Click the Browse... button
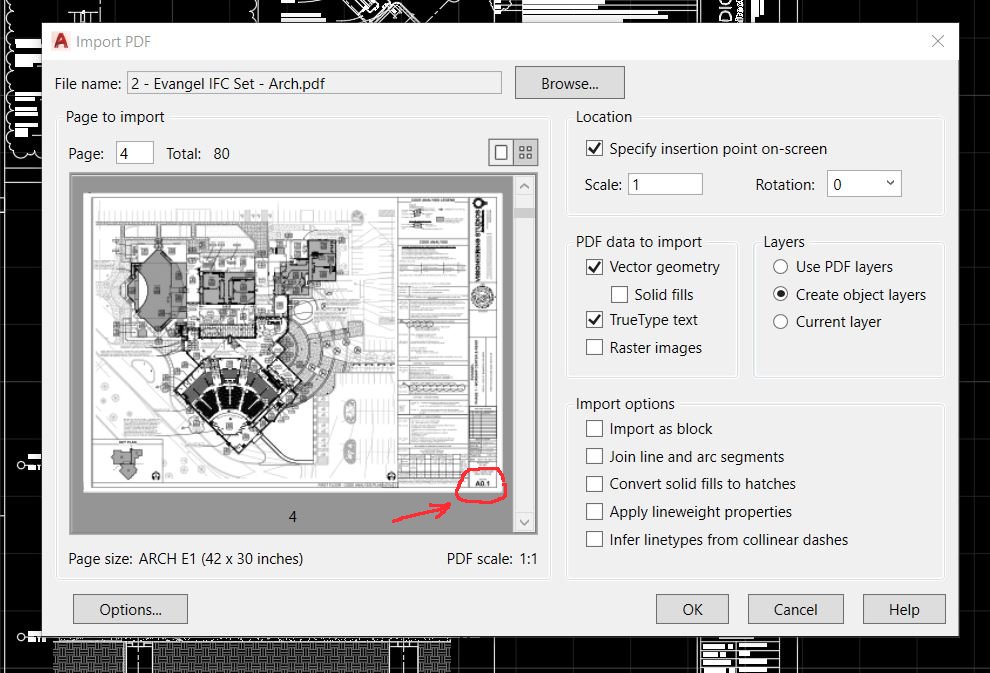 coord(570,83)
